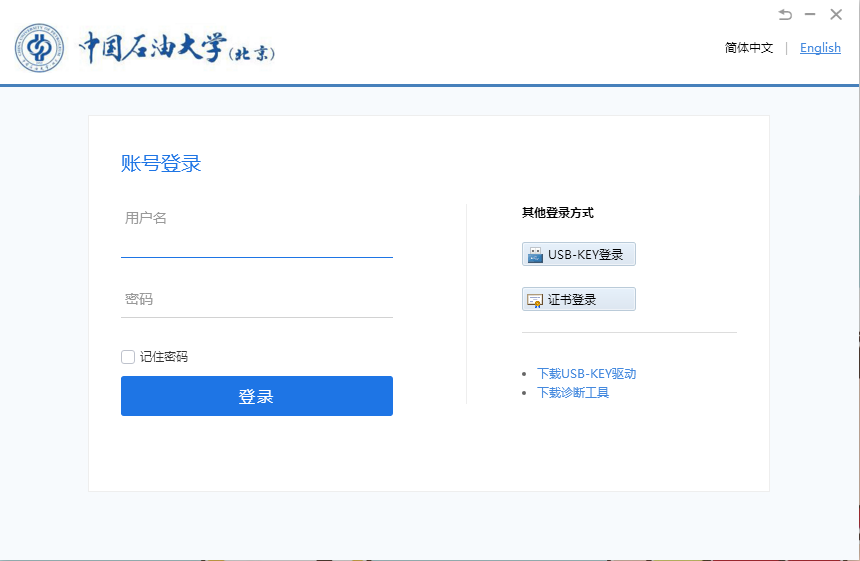Switch language to 简体中文
The image size is (860, 561).
[749, 48]
